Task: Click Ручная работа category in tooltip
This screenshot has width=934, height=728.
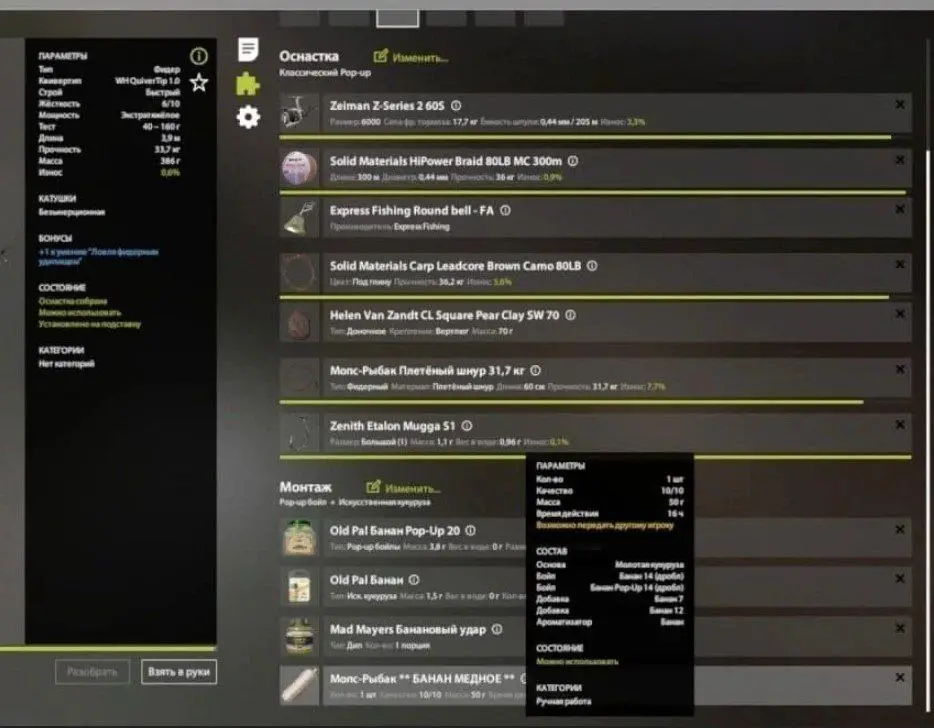Action: point(563,701)
